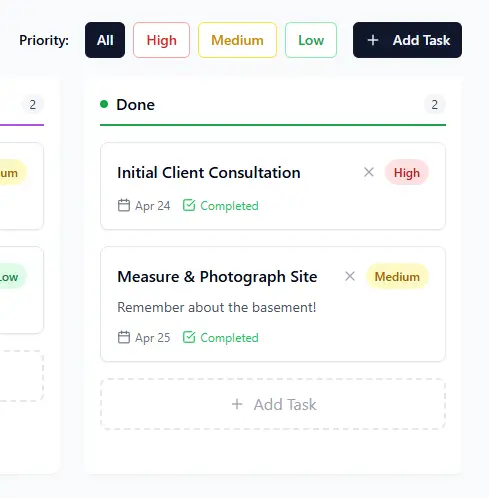The image size is (489, 498).
Task: Remove the Measure & Photograph Site task
Action: point(350,276)
